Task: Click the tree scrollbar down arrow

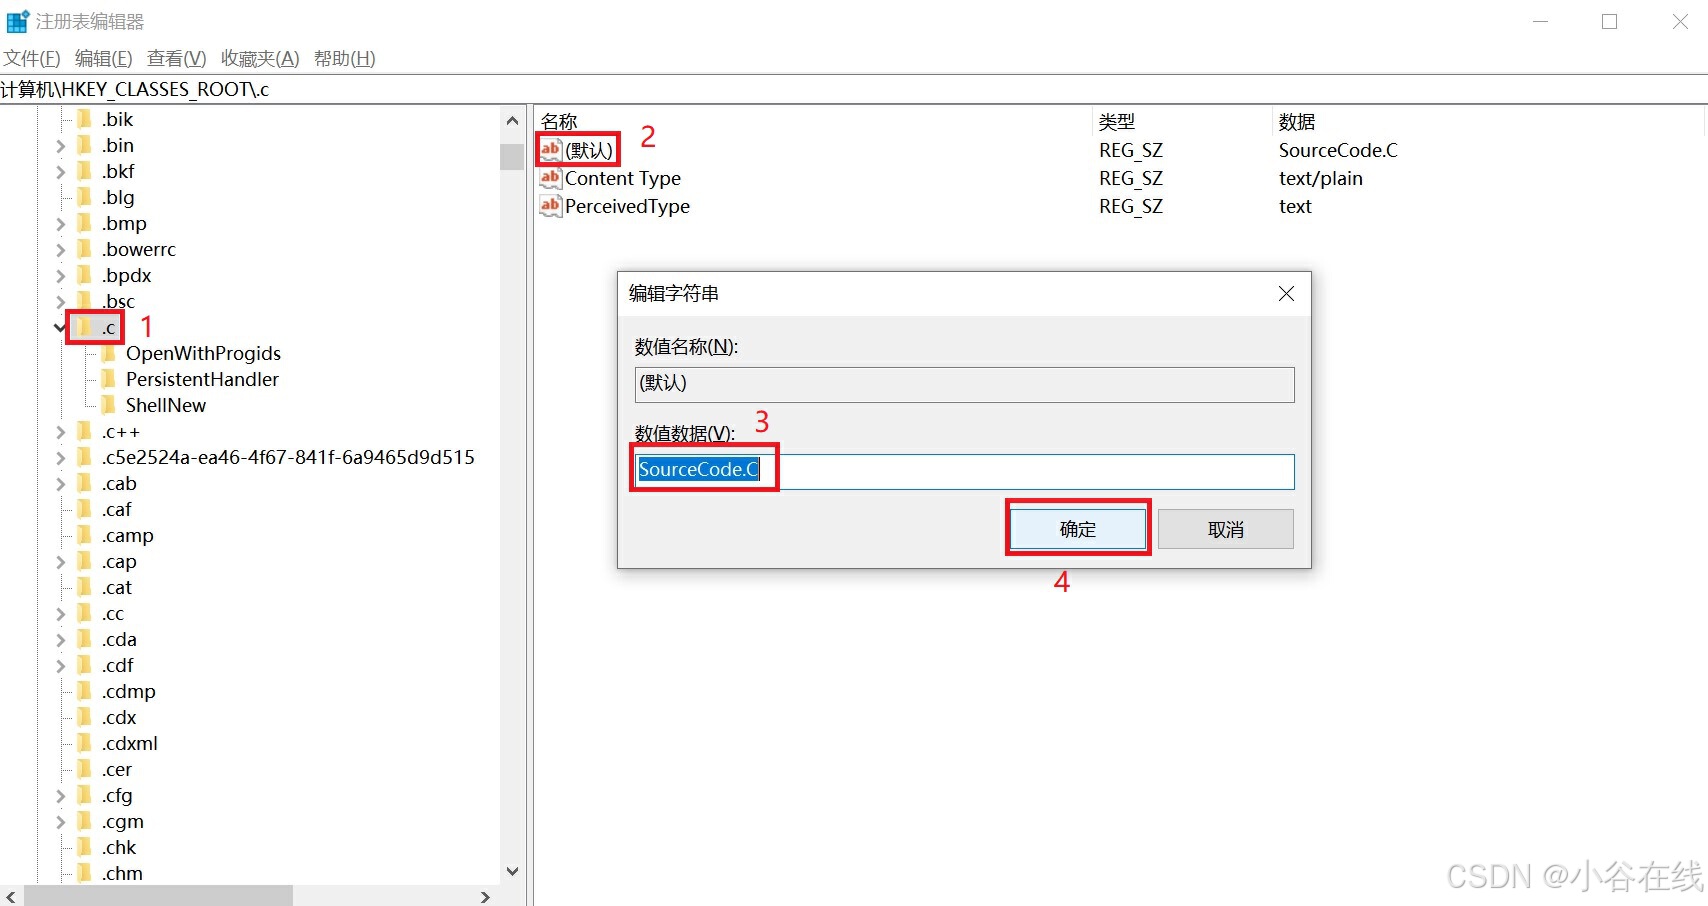Action: [512, 871]
